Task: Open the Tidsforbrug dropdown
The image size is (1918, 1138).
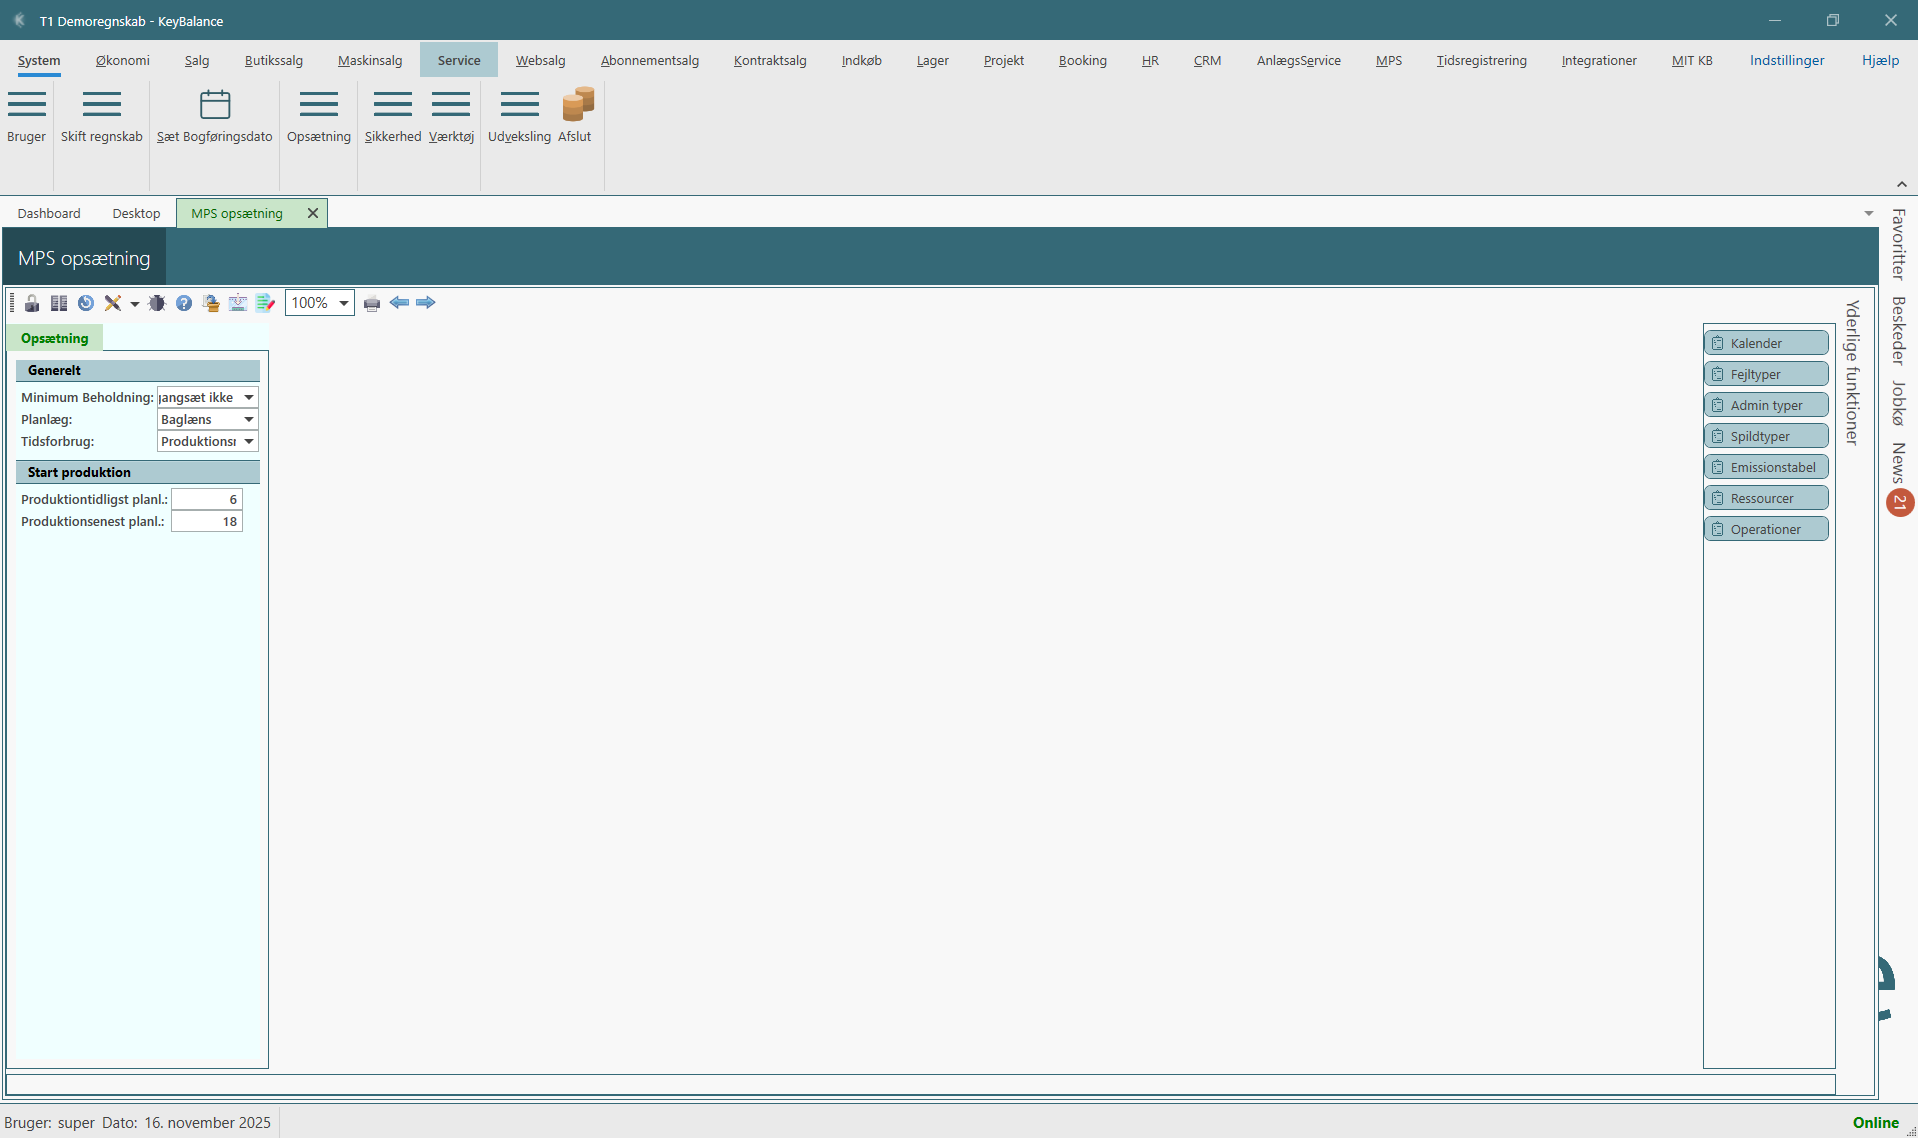Action: 249,442
